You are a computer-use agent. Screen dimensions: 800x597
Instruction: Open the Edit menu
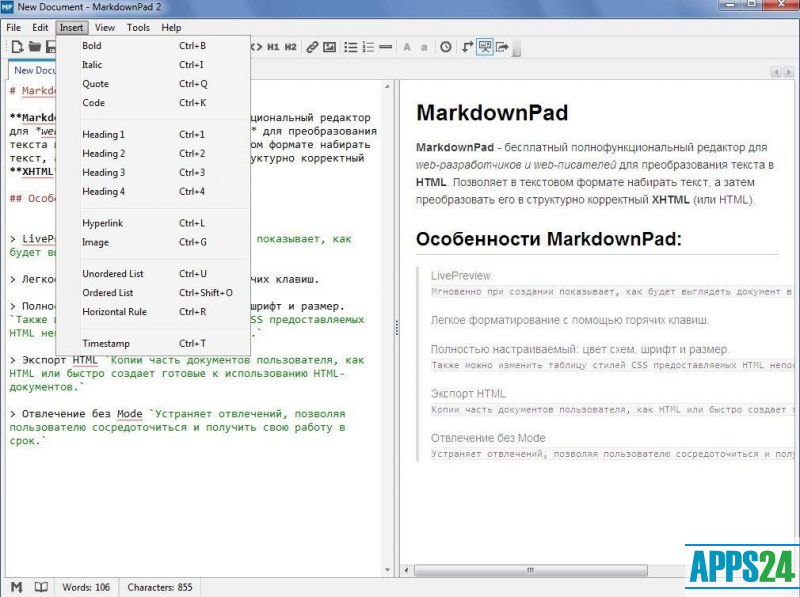click(40, 28)
